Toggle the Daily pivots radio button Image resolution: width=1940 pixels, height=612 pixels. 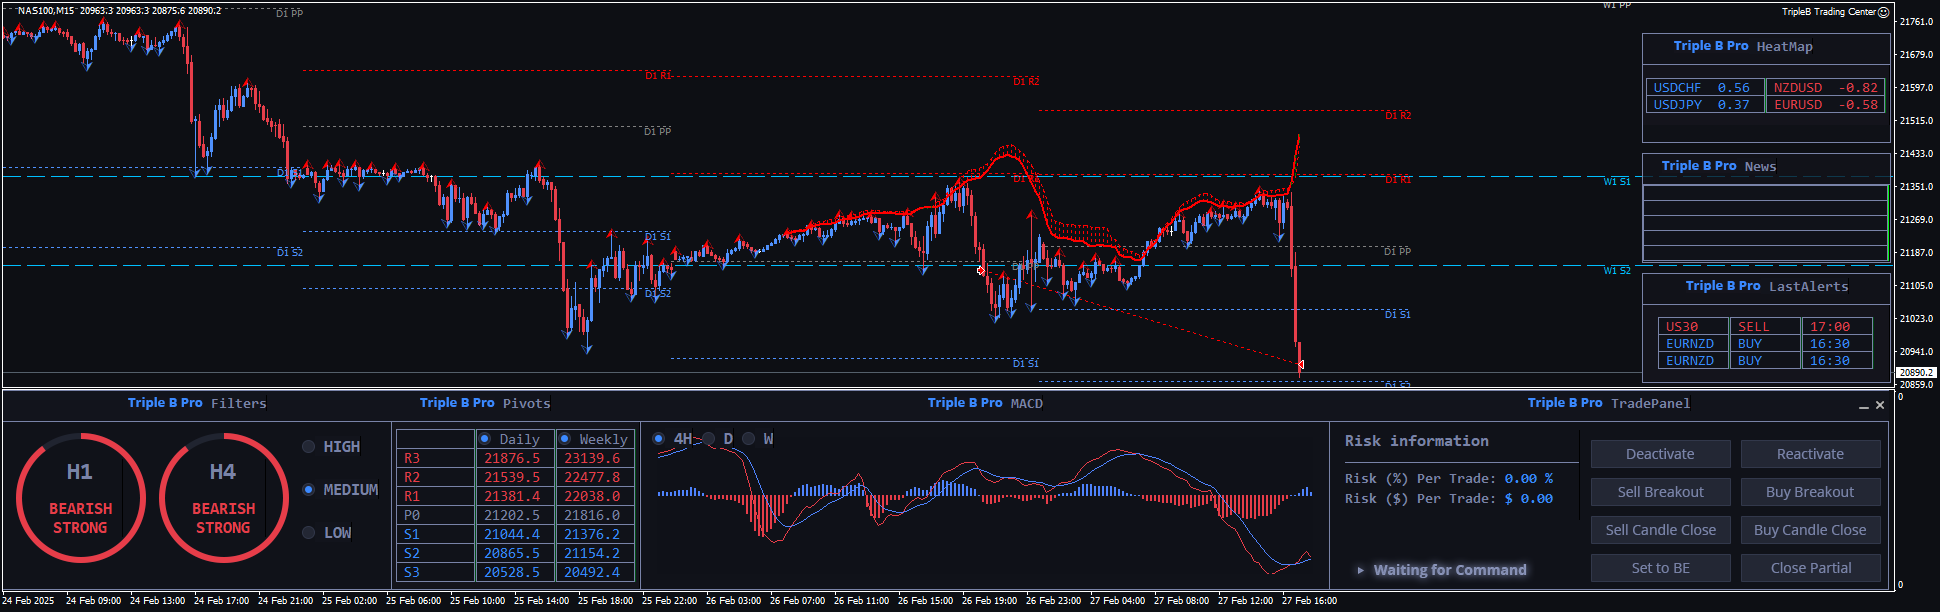[485, 439]
